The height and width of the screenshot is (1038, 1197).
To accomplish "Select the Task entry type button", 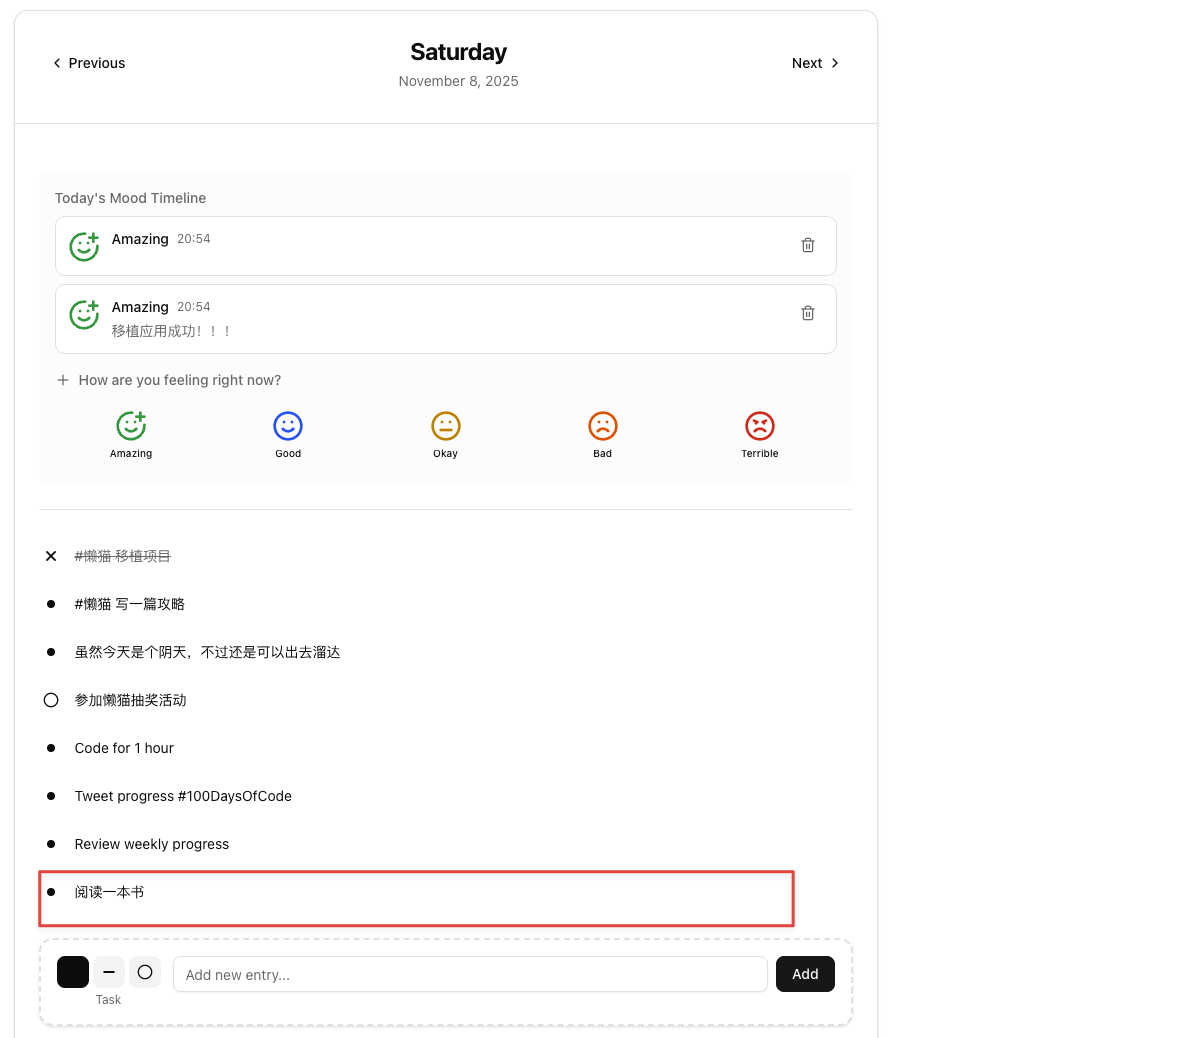I will (x=73, y=972).
